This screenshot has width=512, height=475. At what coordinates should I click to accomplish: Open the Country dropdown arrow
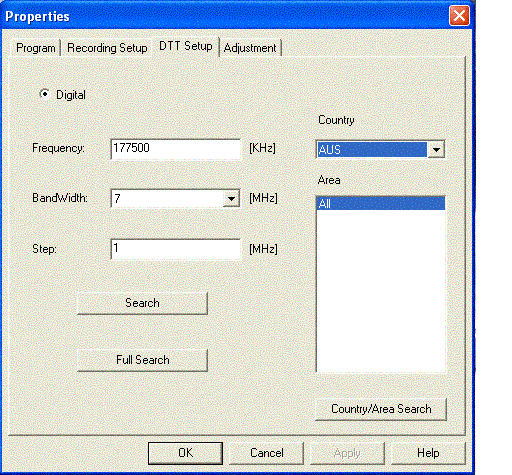[436, 150]
